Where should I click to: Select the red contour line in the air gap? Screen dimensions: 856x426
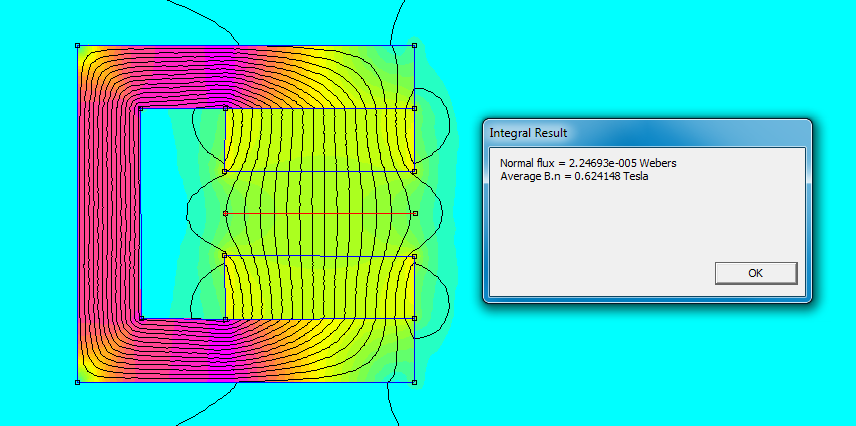(320, 214)
